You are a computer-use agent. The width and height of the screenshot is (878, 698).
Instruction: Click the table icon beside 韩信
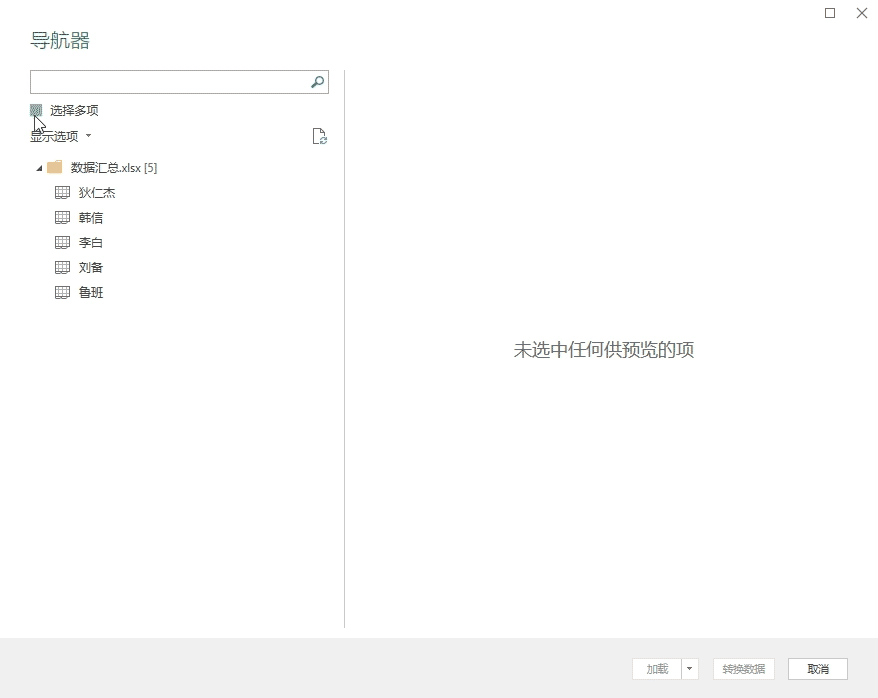pyautogui.click(x=62, y=218)
